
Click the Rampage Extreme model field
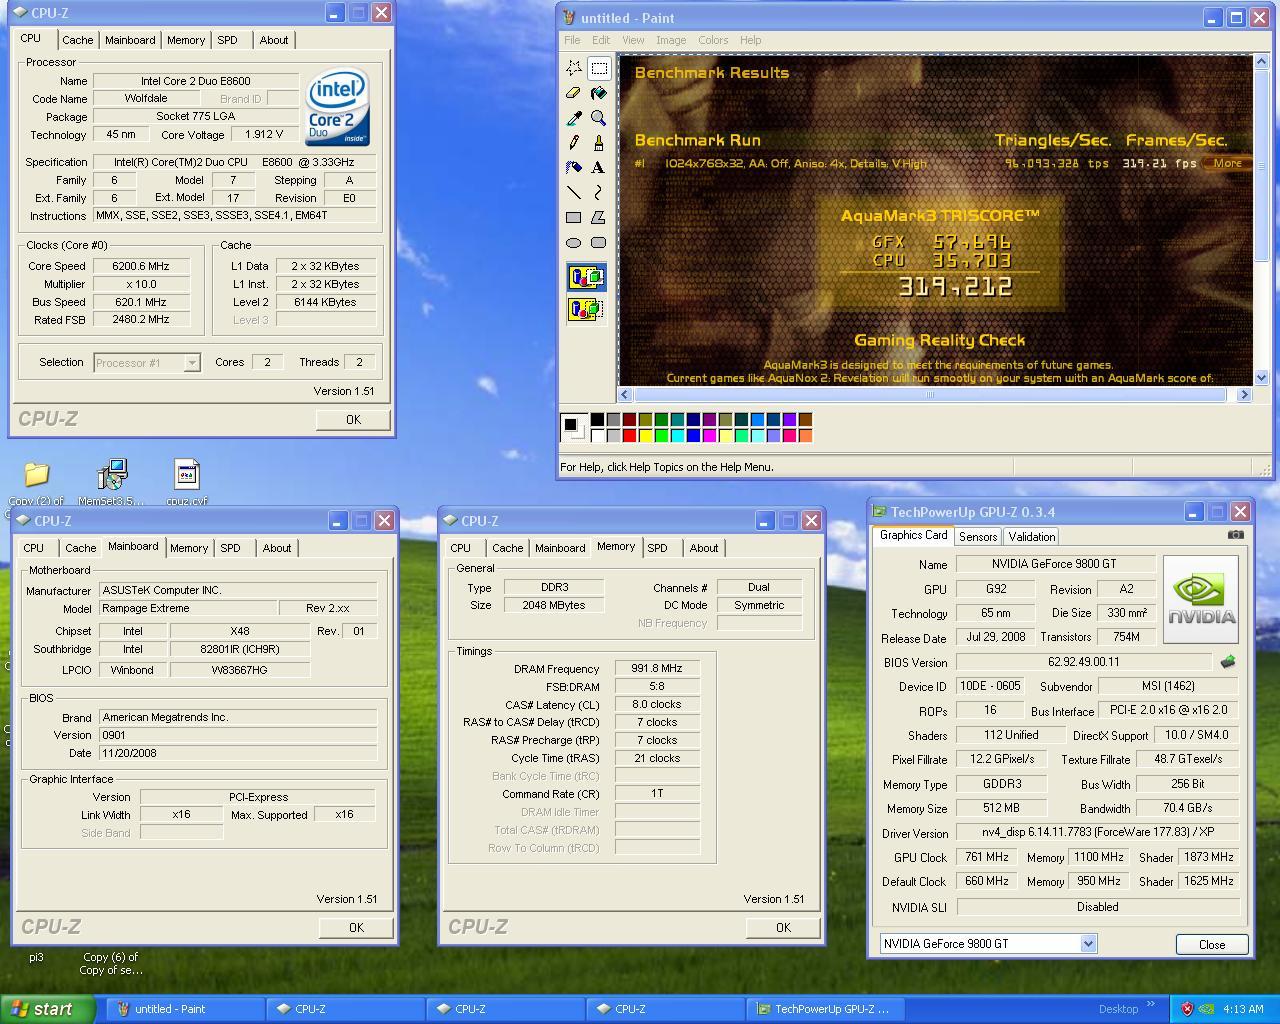click(187, 608)
